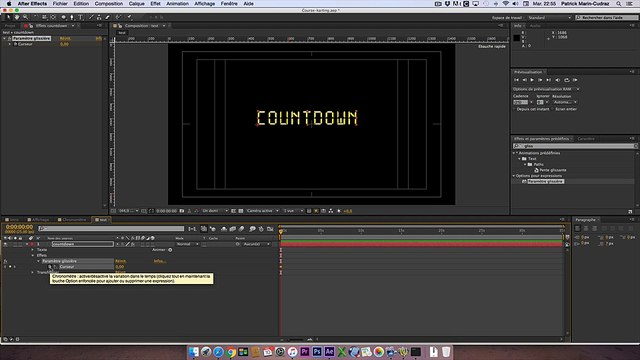The image size is (640, 360).
Task: Click the Animer round arrow button
Action: coord(170,250)
